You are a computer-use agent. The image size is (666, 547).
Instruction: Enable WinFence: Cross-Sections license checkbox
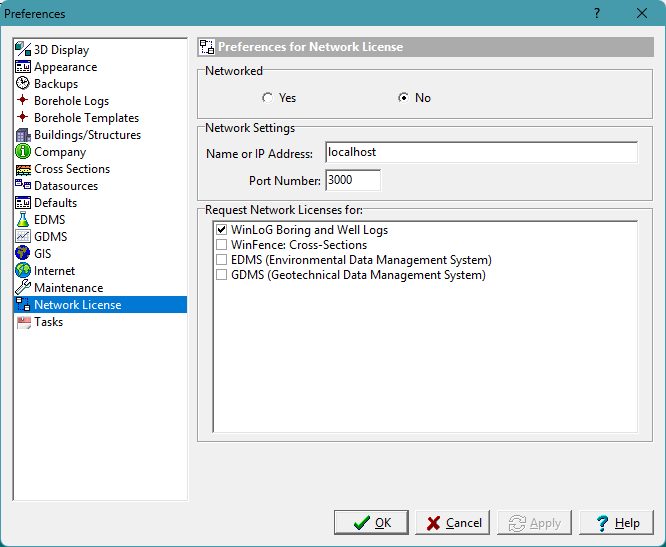[221, 245]
